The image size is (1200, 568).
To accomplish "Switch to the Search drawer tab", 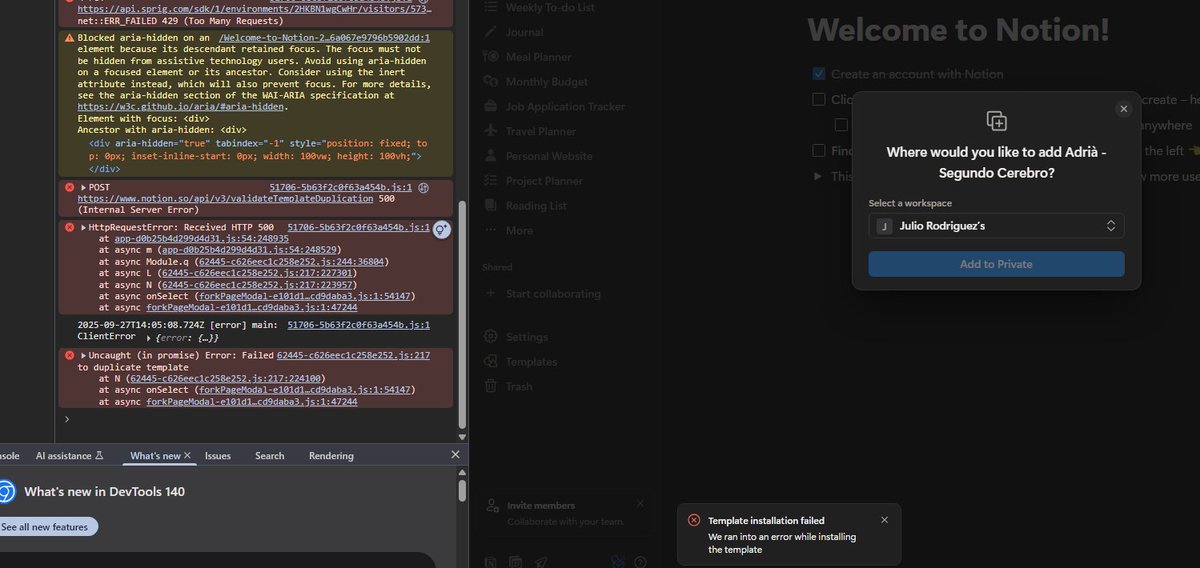I will (269, 456).
